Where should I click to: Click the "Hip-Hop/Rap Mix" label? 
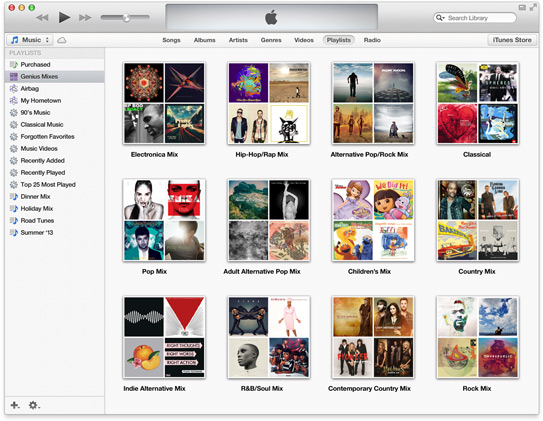(262, 154)
